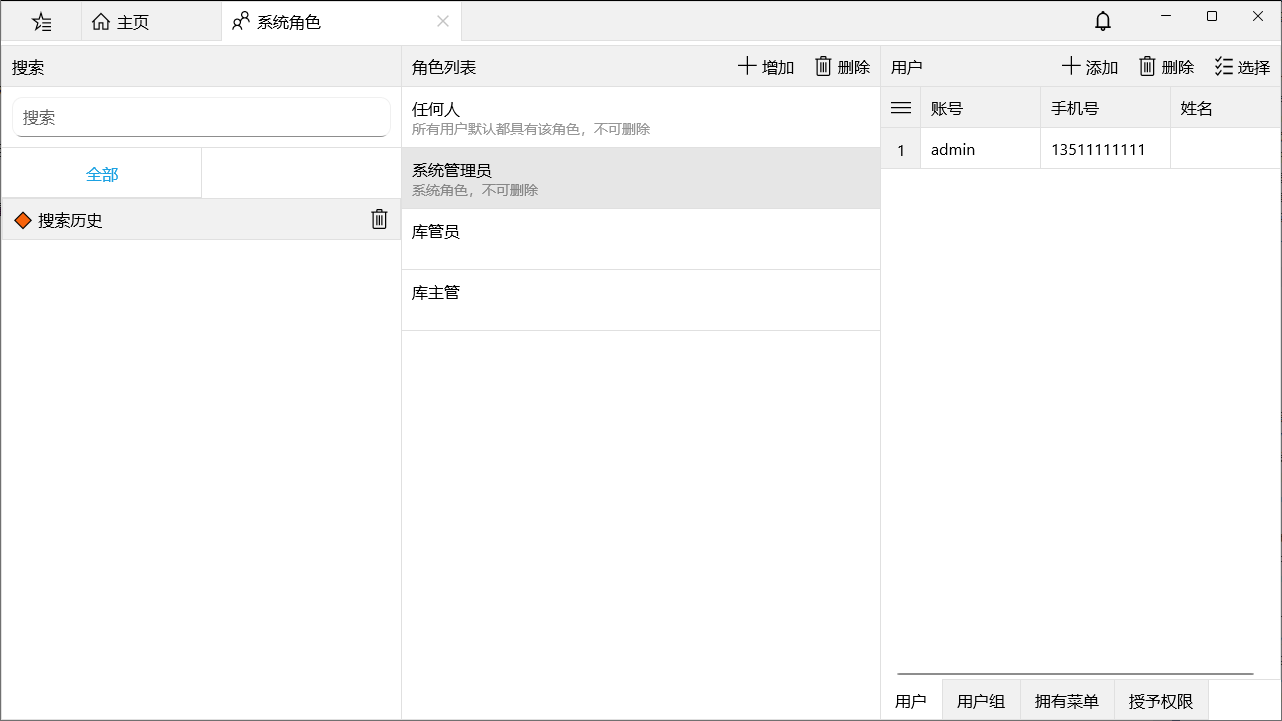
Task: Select the 系统管理员 role
Action: pyautogui.click(x=641, y=178)
